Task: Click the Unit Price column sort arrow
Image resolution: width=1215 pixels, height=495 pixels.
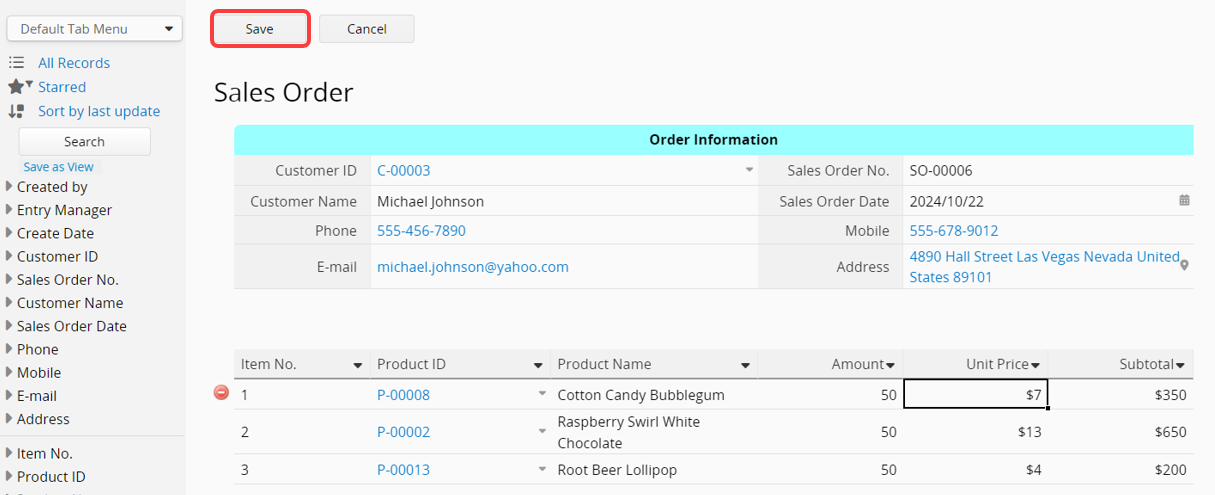Action: 1036,366
